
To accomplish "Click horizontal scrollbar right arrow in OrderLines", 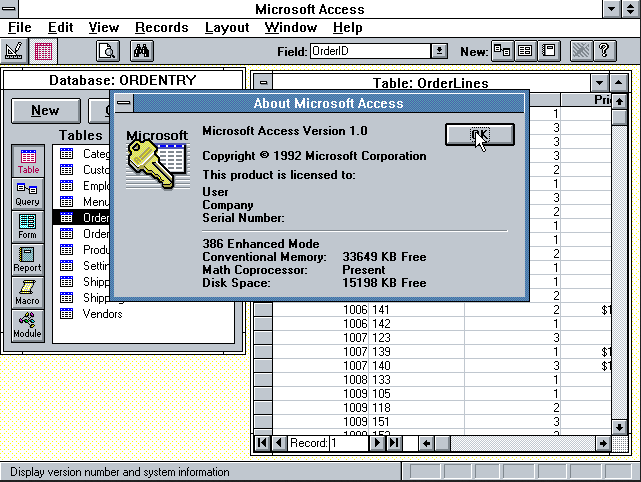I will 603,443.
